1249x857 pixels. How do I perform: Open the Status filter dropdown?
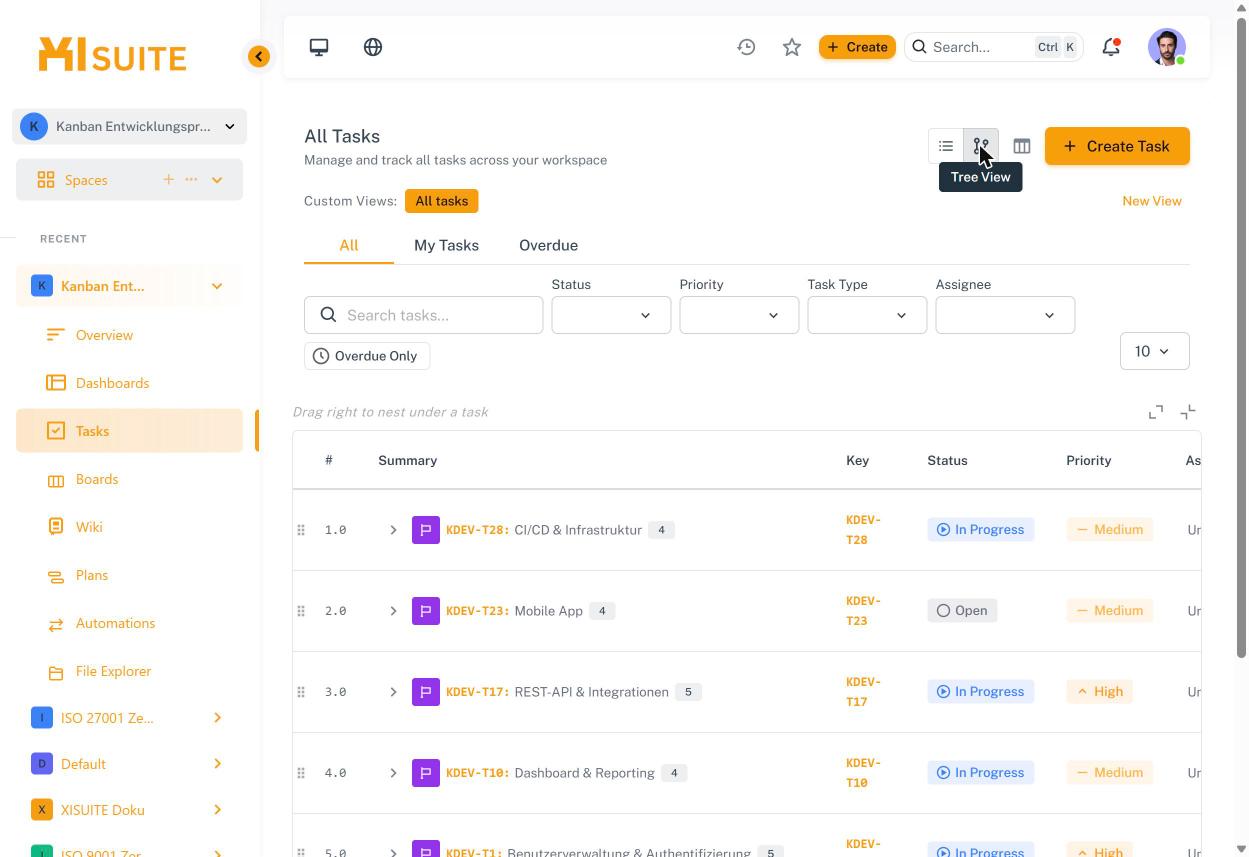coord(611,315)
